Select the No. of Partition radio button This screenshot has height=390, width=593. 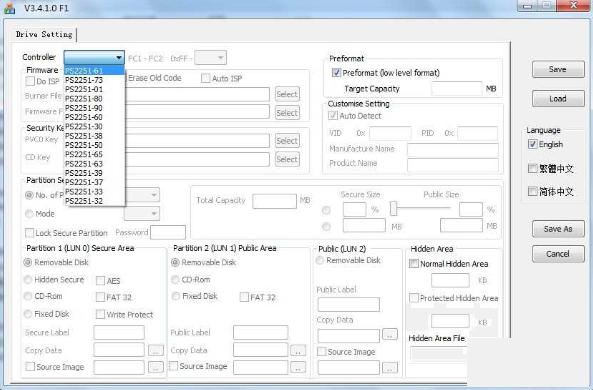point(29,195)
